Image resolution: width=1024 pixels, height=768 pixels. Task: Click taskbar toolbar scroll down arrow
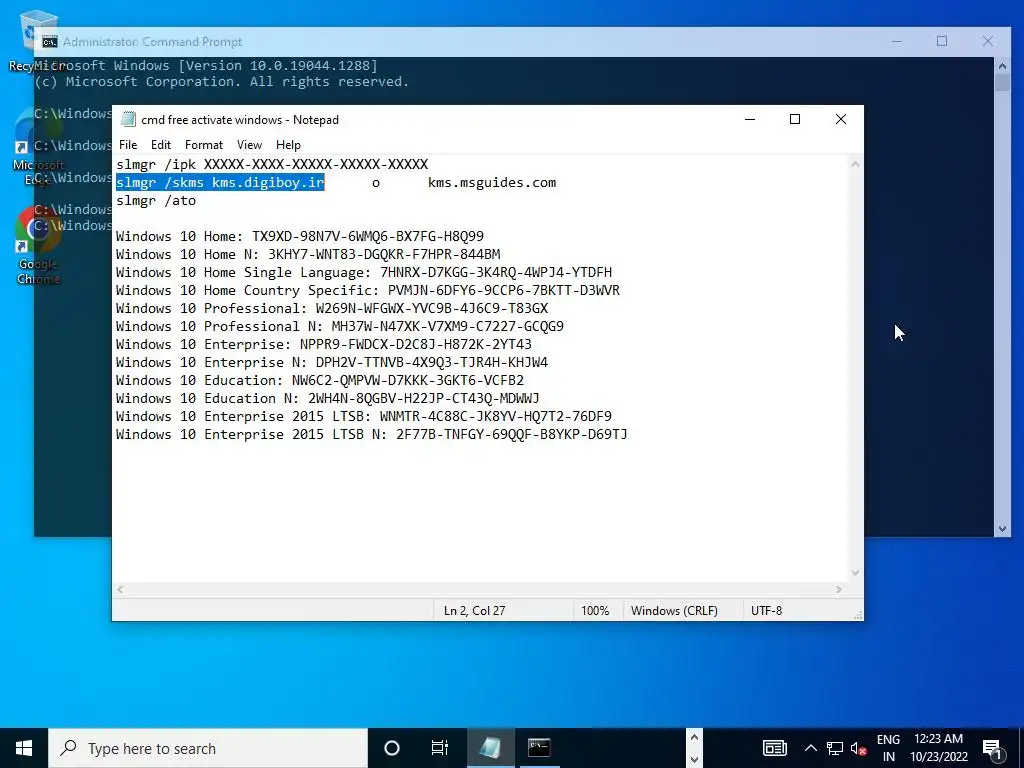tap(694, 760)
